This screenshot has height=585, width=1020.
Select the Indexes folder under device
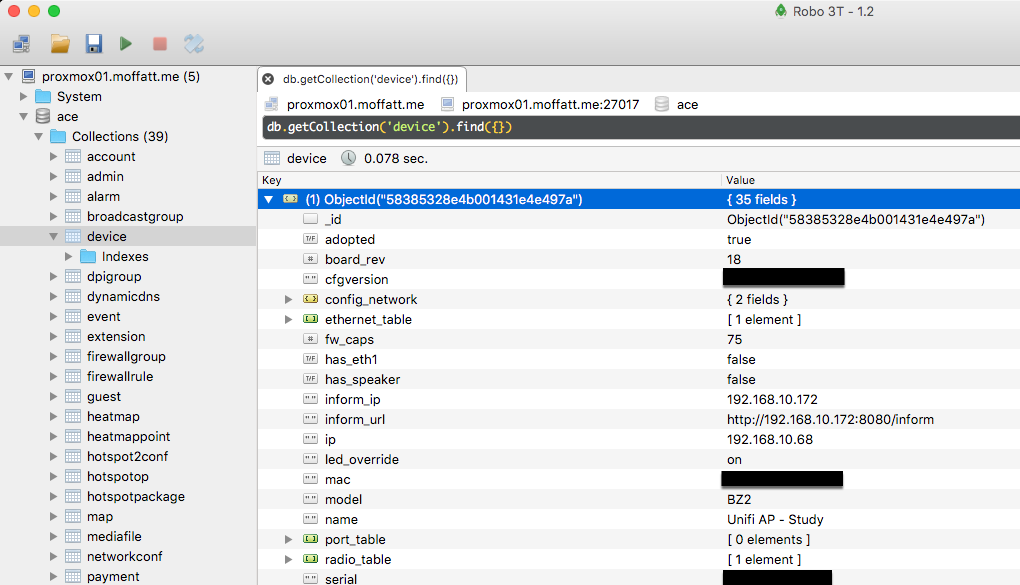(x=124, y=257)
